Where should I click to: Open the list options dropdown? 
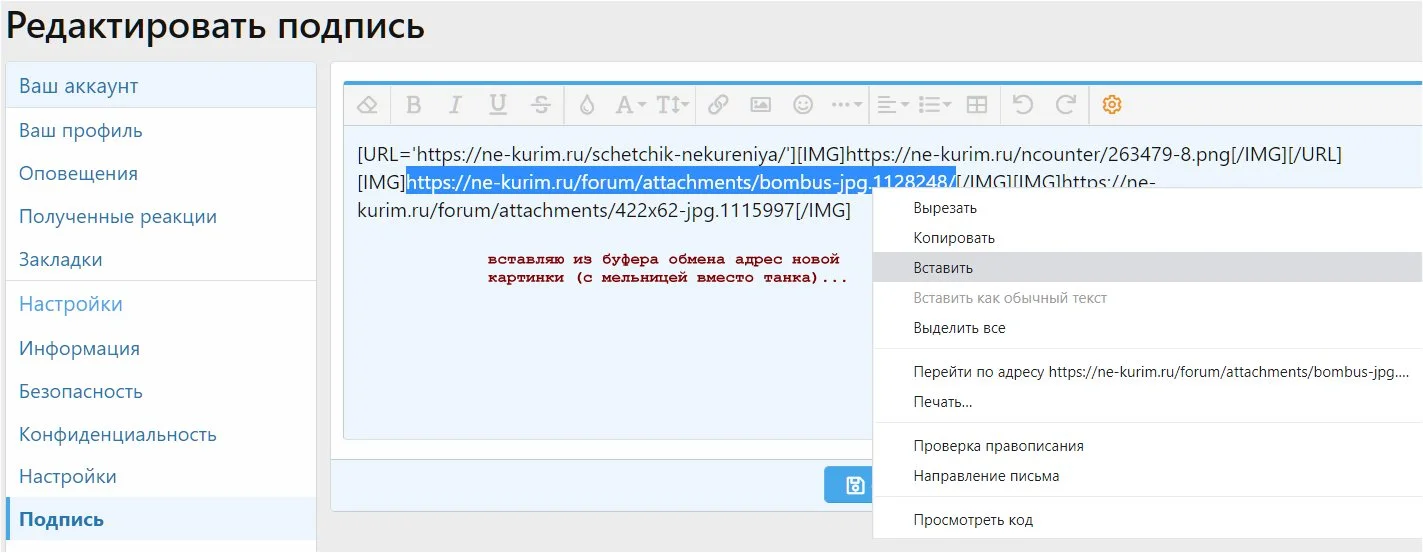[935, 104]
